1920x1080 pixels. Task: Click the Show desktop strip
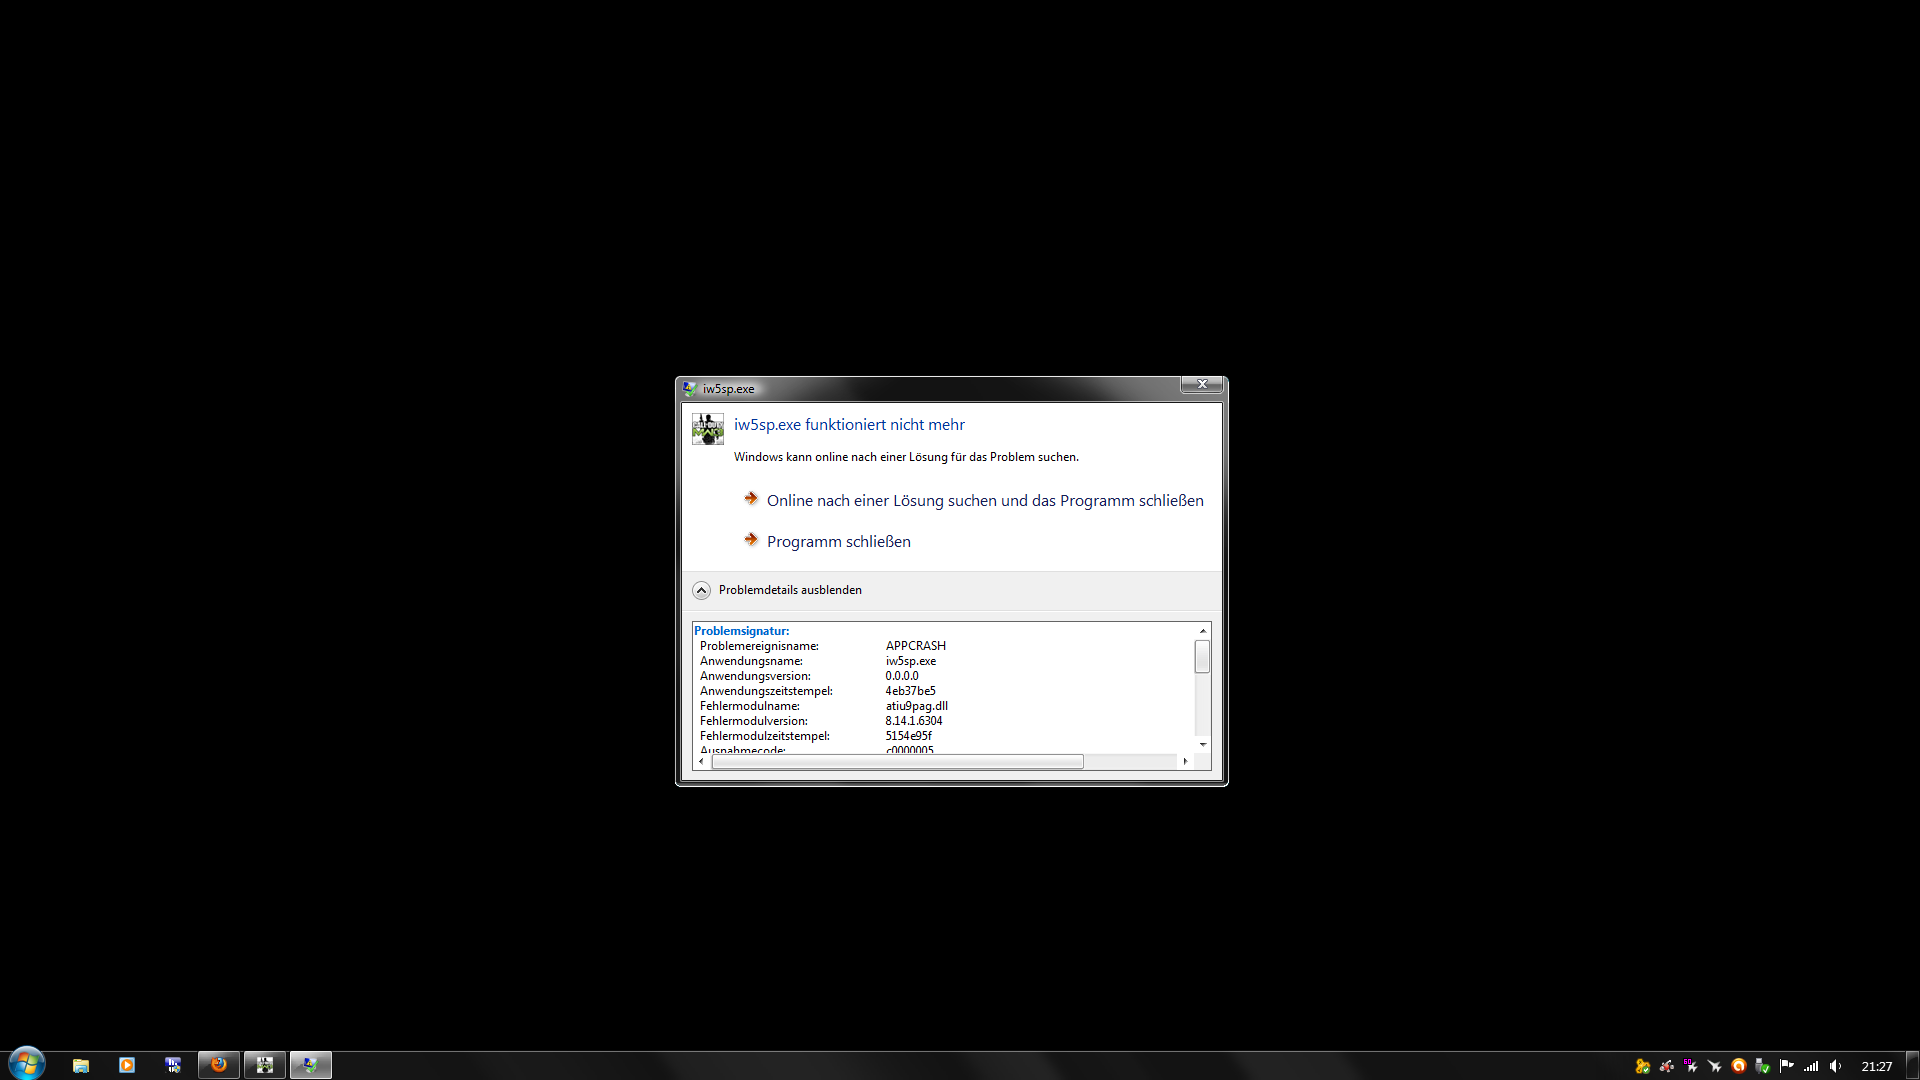(1912, 1065)
